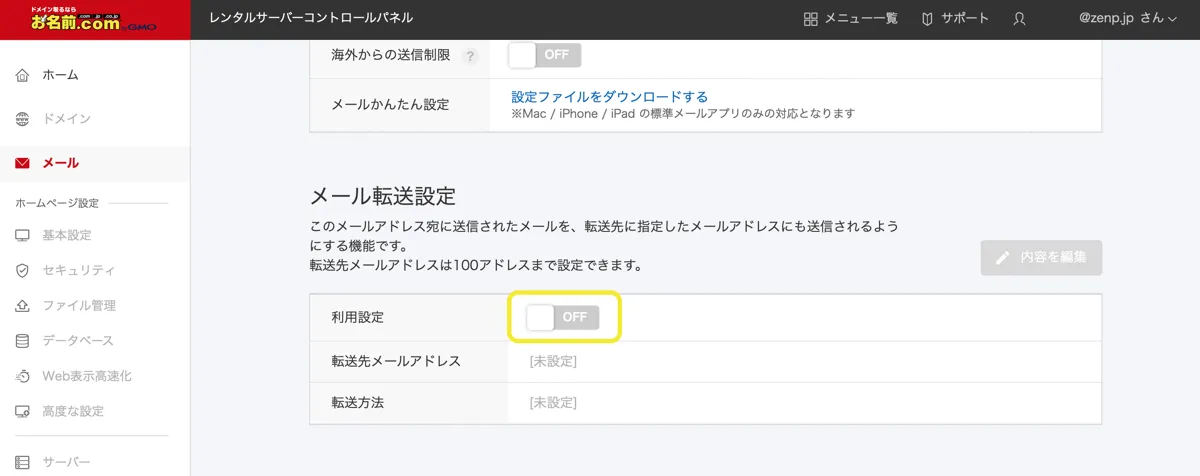Image resolution: width=1200 pixels, height=476 pixels.
Task: Click 設定ファイルをダウンロードする link
Action: [x=609, y=97]
